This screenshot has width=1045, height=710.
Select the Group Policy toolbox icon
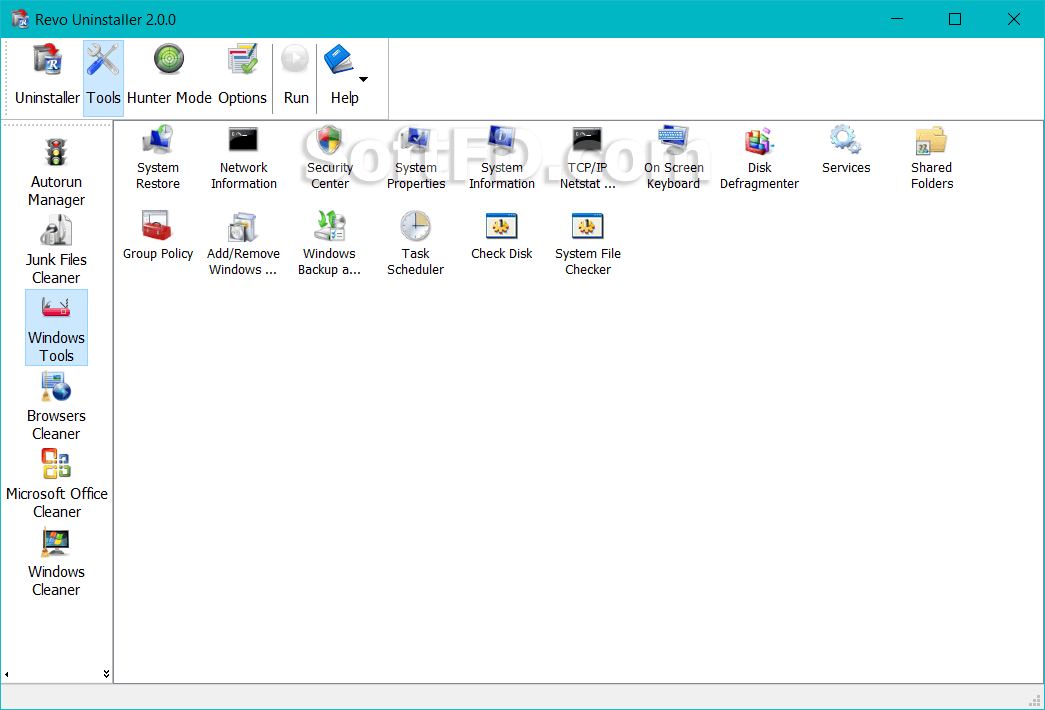(157, 226)
